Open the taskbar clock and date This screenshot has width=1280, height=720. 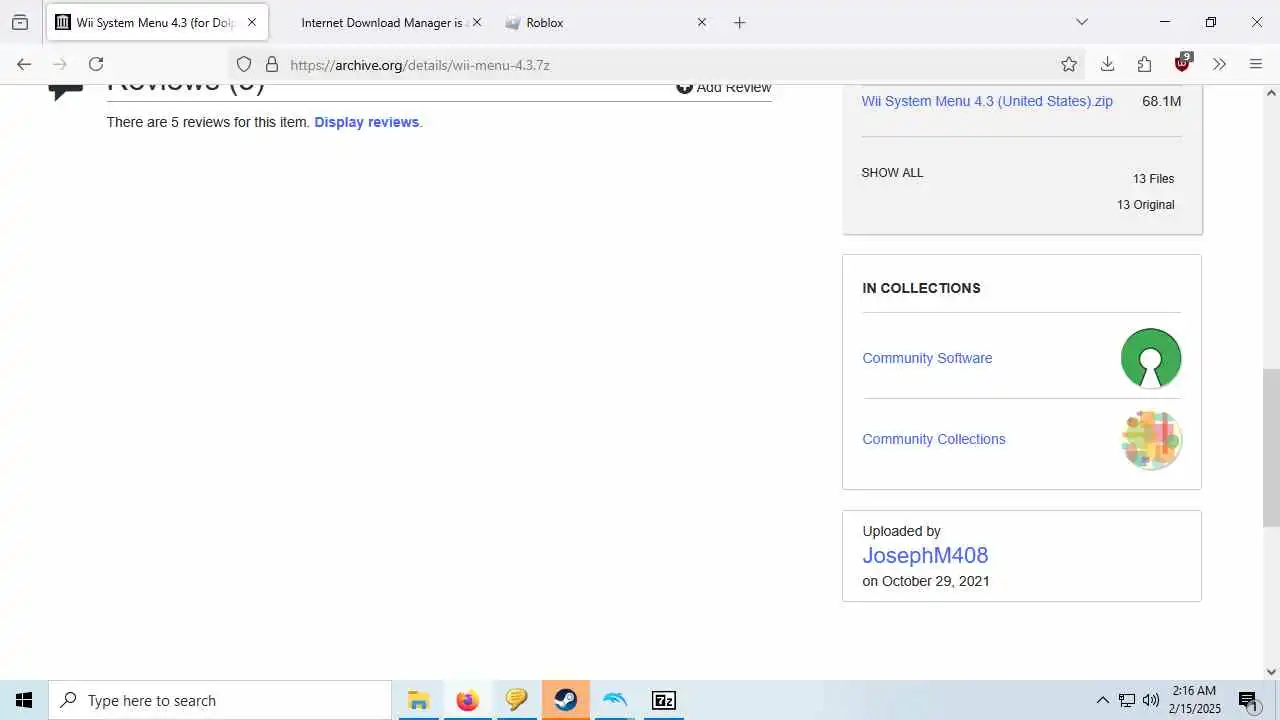[1196, 700]
